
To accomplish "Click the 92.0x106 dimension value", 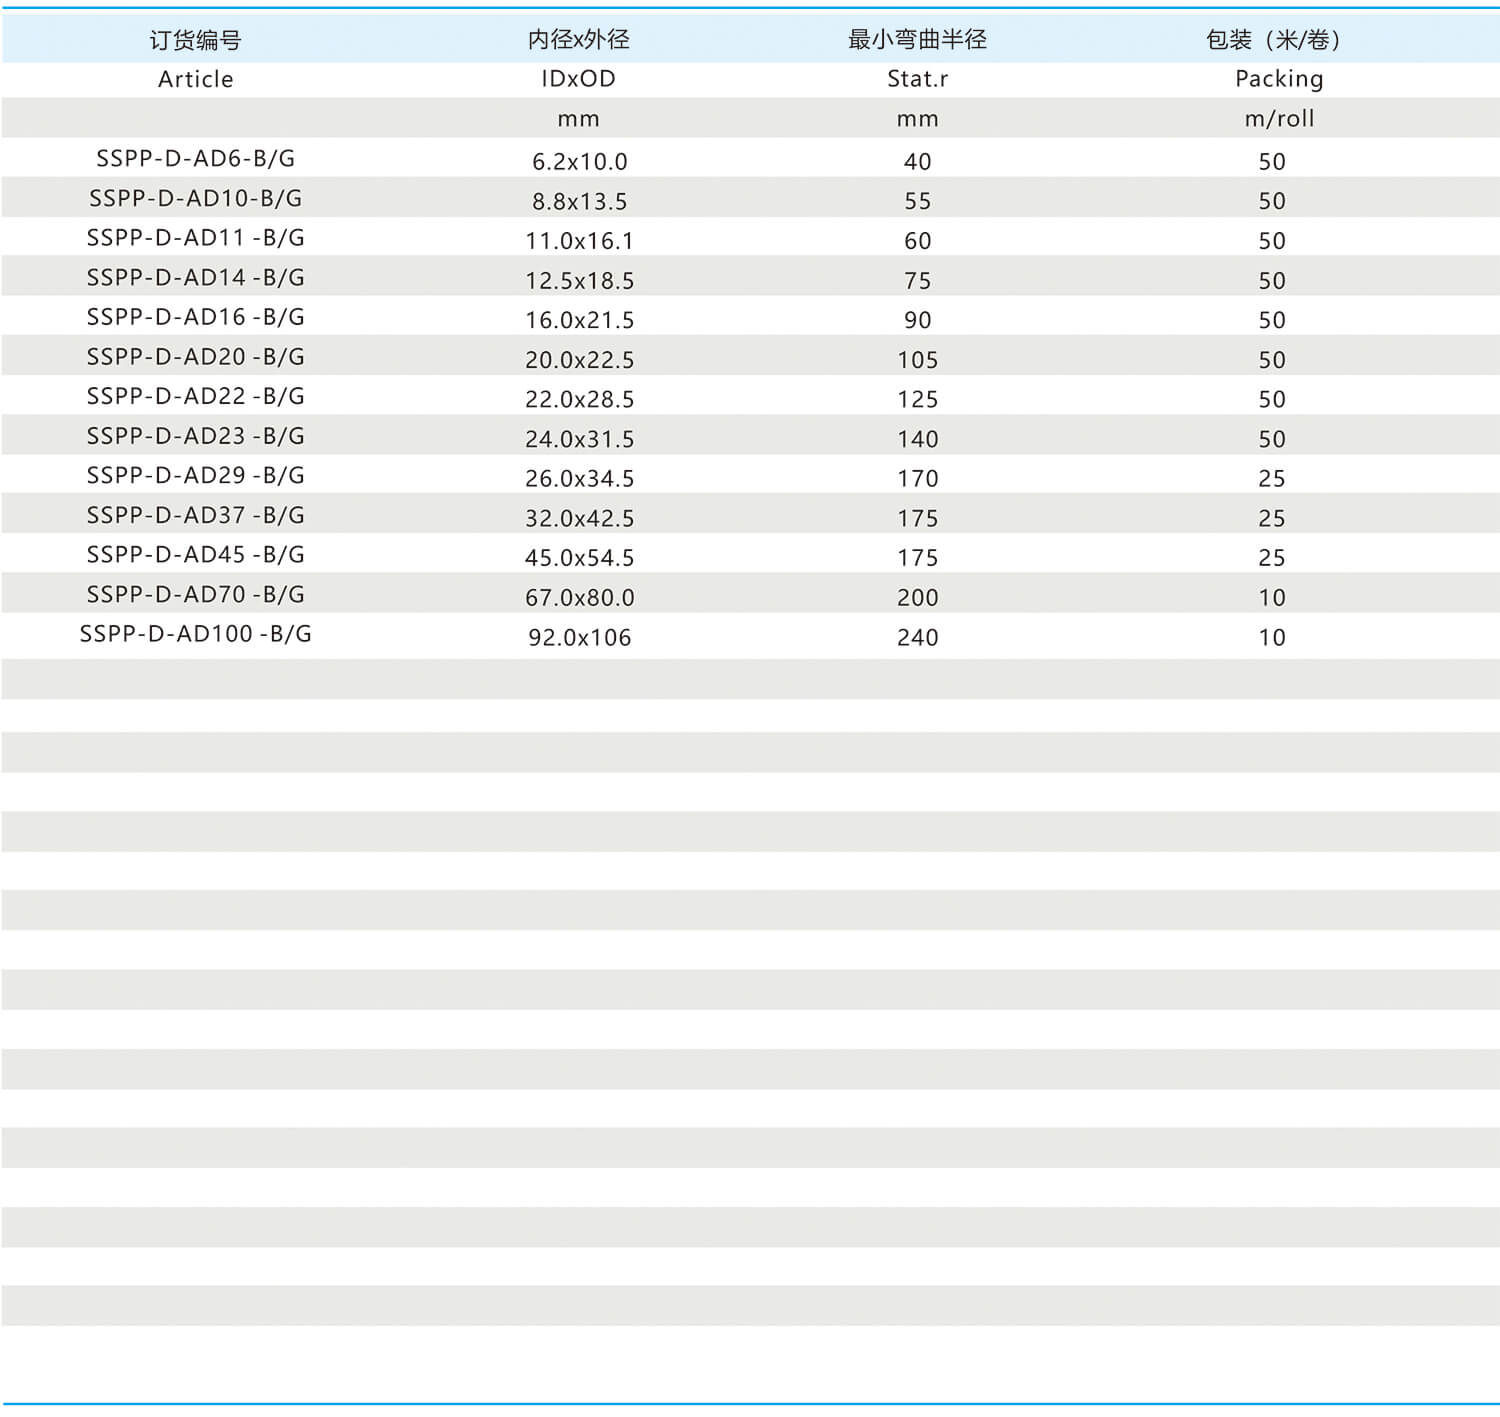I will 579,637.
